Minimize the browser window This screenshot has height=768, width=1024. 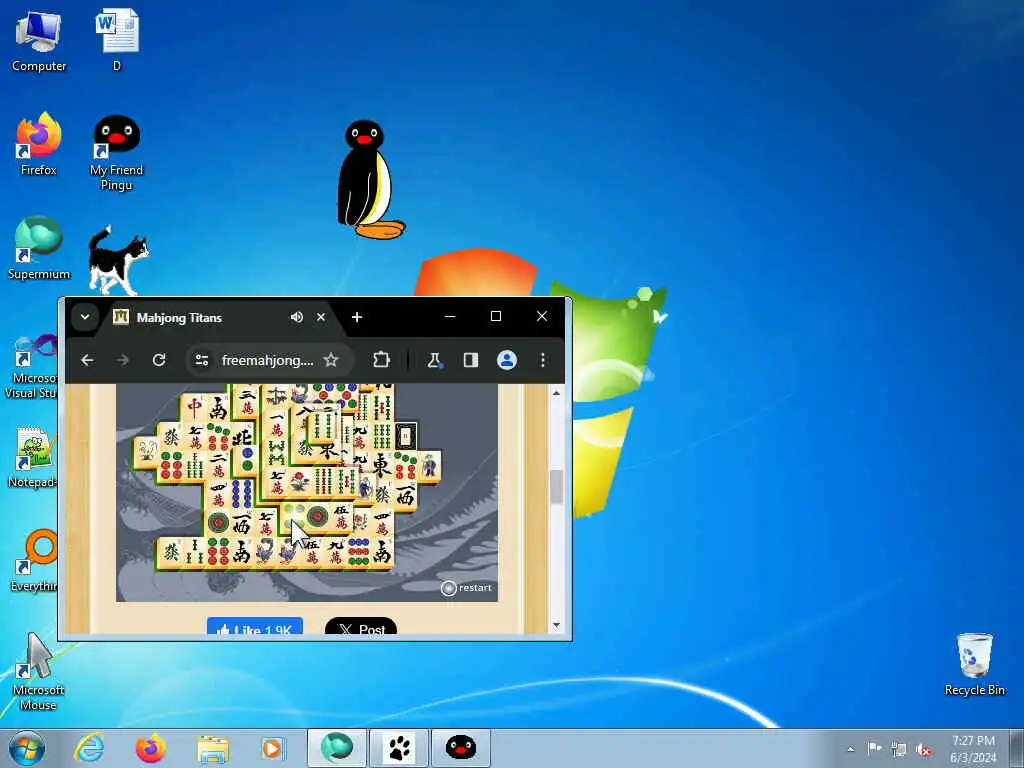450,316
